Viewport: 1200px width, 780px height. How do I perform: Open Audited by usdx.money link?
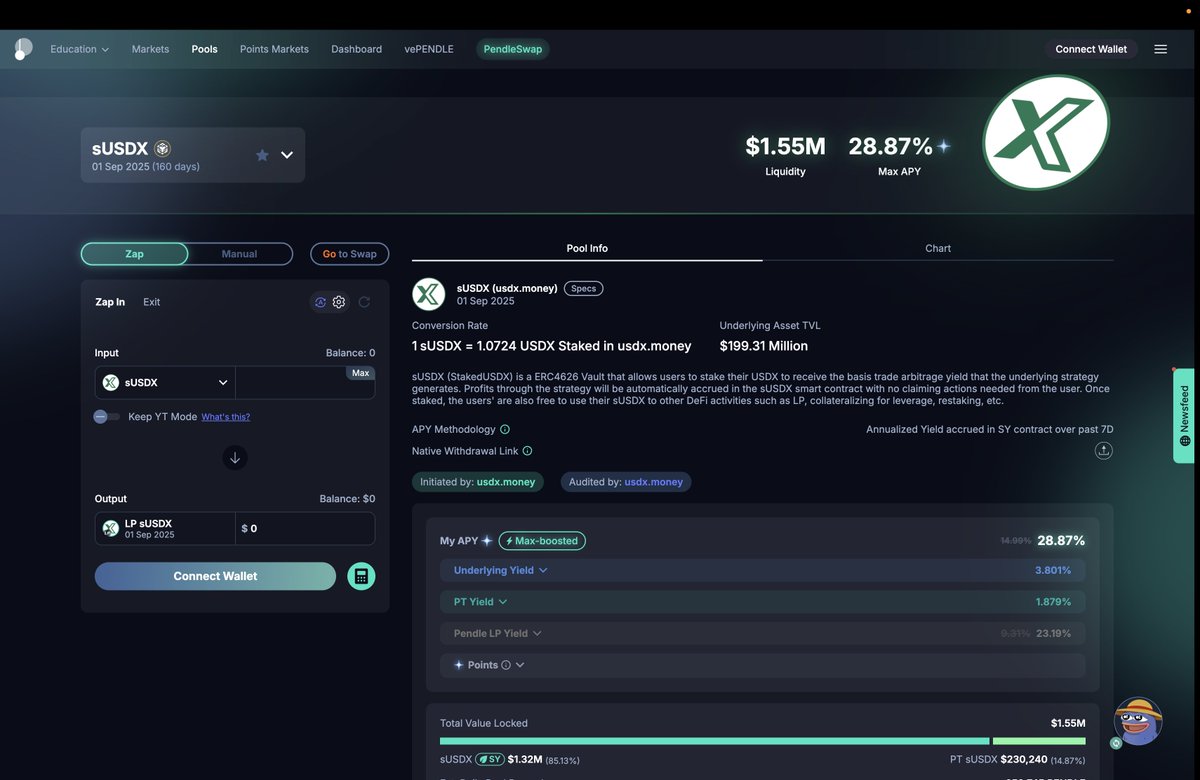[x=626, y=482]
